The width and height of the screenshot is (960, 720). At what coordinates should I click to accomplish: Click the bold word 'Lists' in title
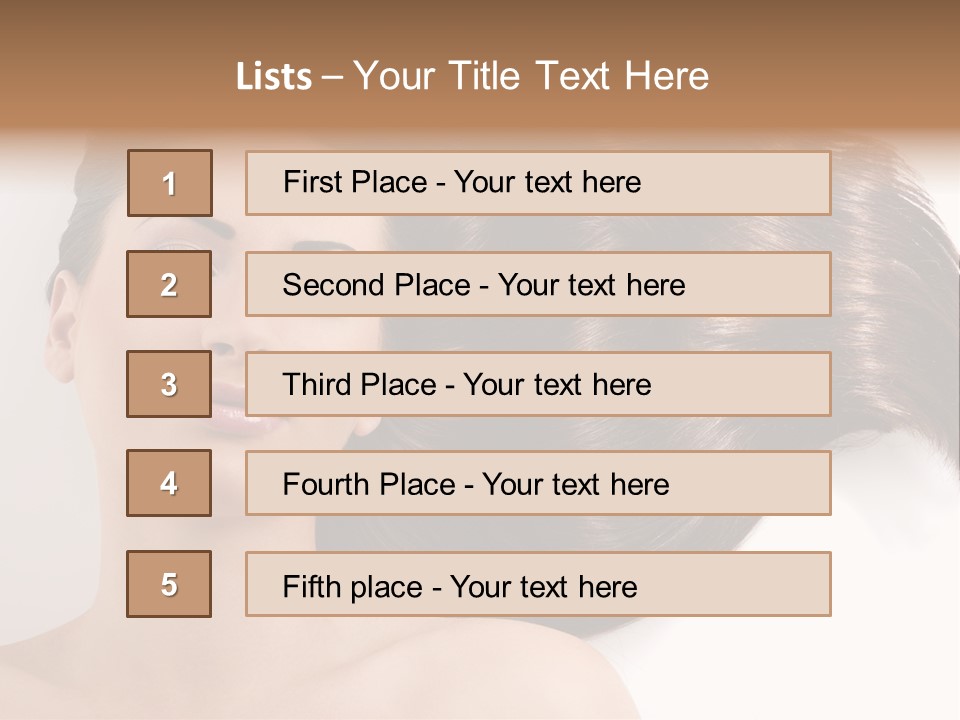pyautogui.click(x=274, y=77)
